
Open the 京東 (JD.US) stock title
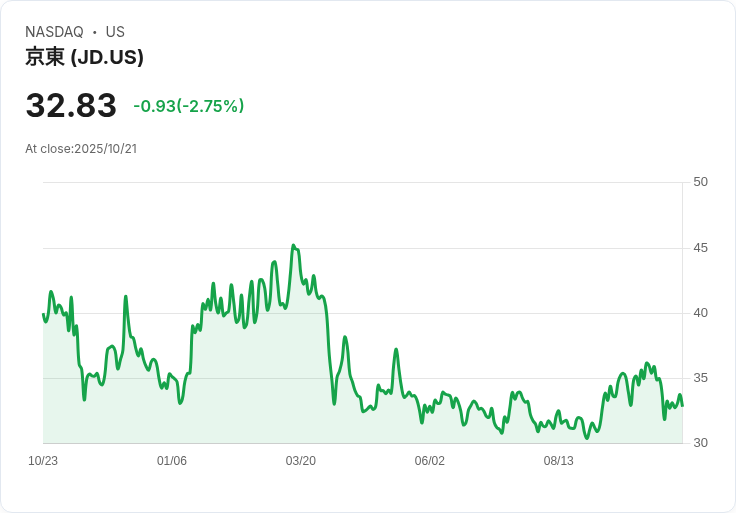pos(85,57)
